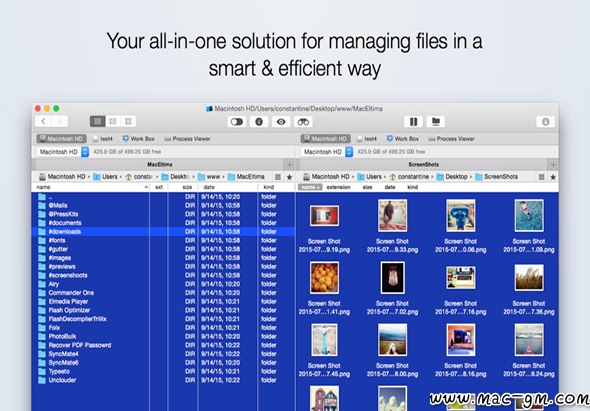This screenshot has height=411, width=590.
Task: Add new tab in left panel
Action: pyautogui.click(x=289, y=164)
